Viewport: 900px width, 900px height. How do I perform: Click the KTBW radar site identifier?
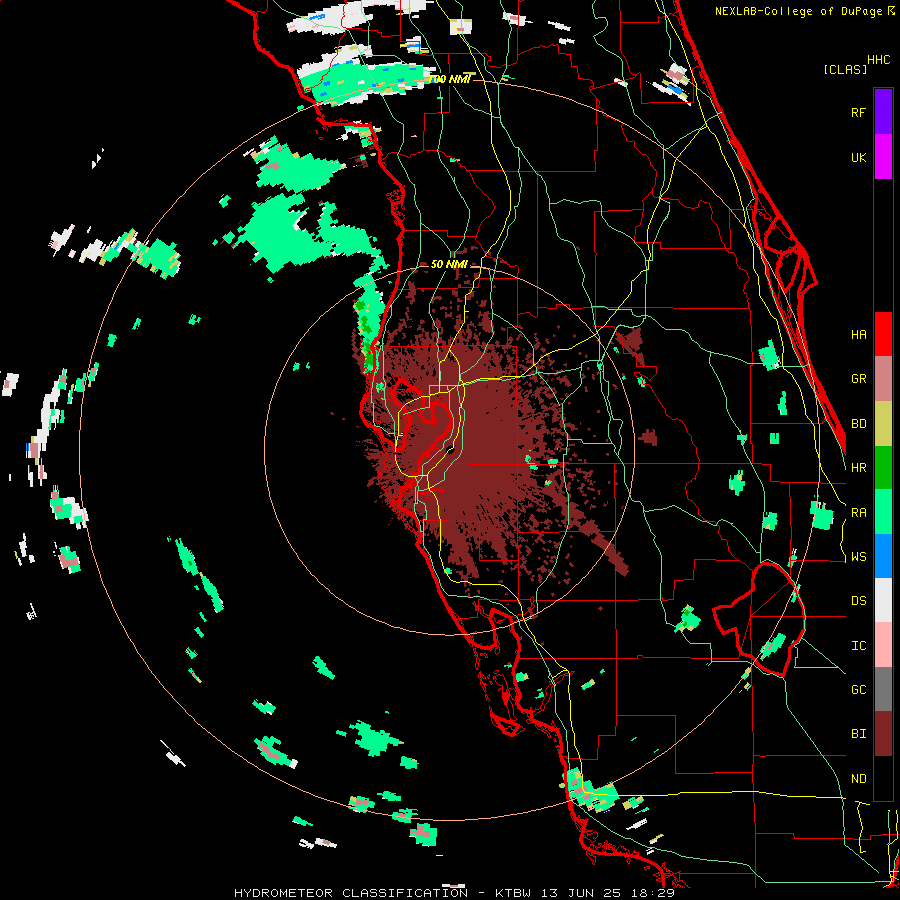(513, 893)
